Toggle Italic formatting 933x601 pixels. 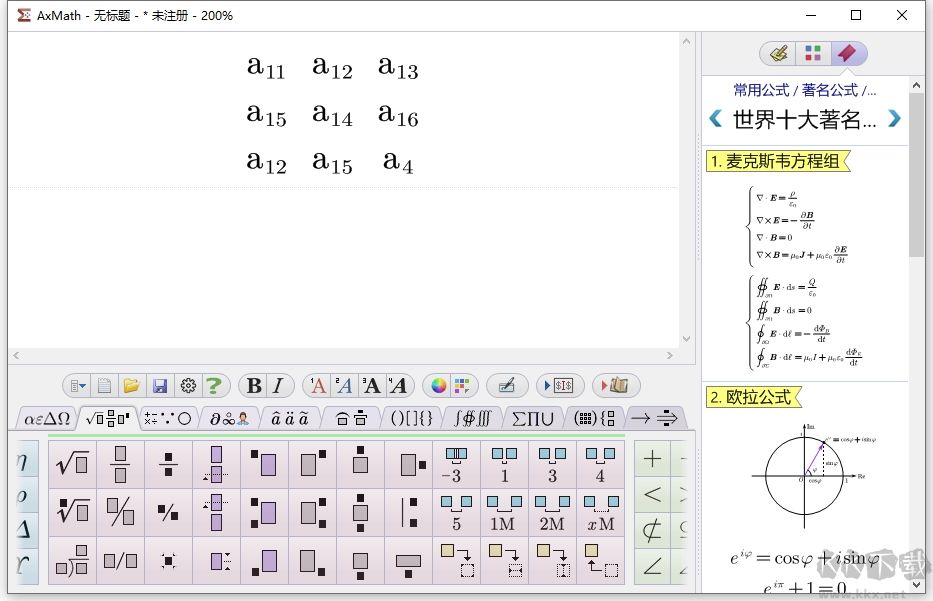(276, 386)
